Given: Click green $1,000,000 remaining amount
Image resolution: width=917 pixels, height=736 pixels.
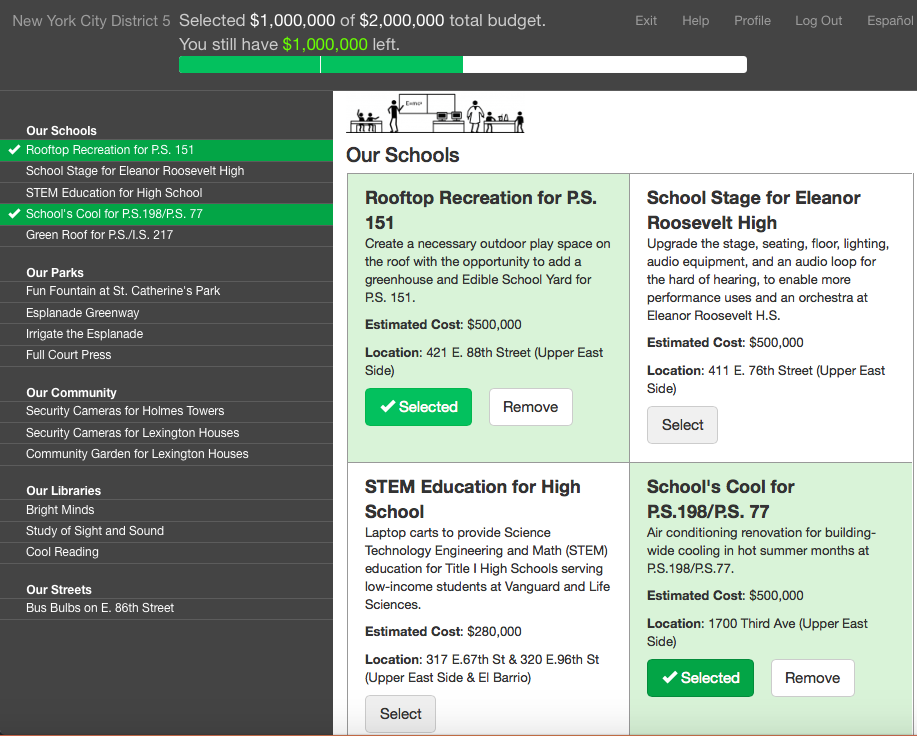Looking at the screenshot, I should (x=325, y=44).
